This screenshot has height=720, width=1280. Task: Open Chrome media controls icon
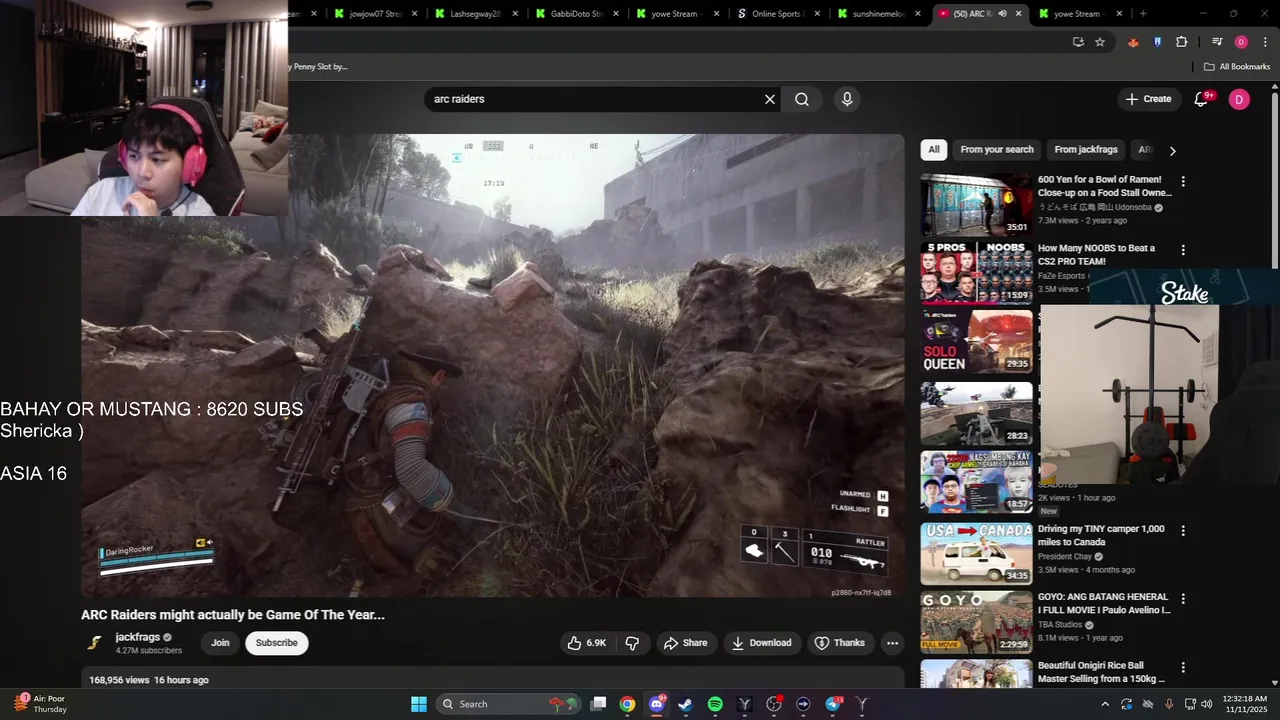coord(1217,42)
